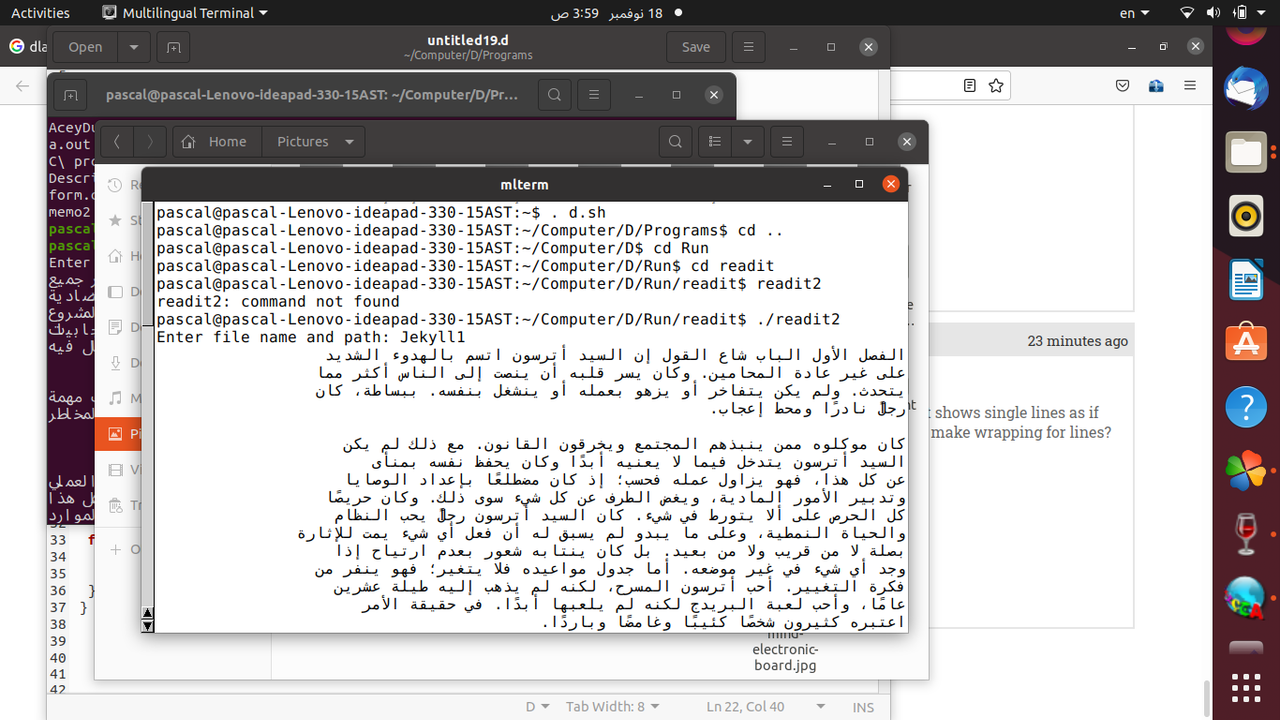Screen dimensions: 1280x720
Task: Go forward in the Files window
Action: click(x=149, y=142)
